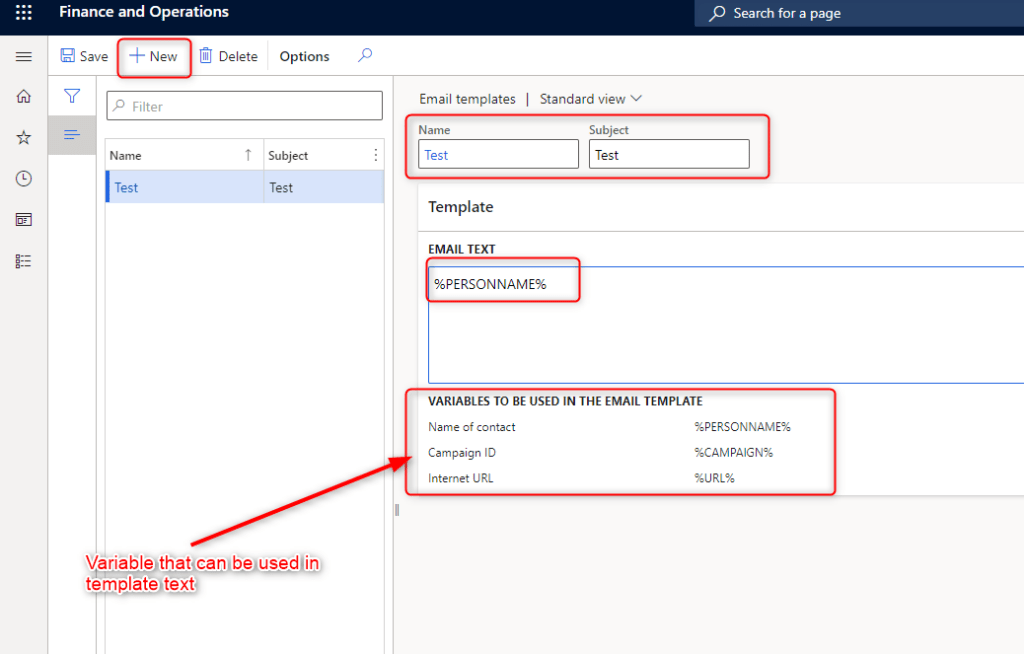Delete the selected template
The height and width of the screenshot is (654, 1024).
228,56
